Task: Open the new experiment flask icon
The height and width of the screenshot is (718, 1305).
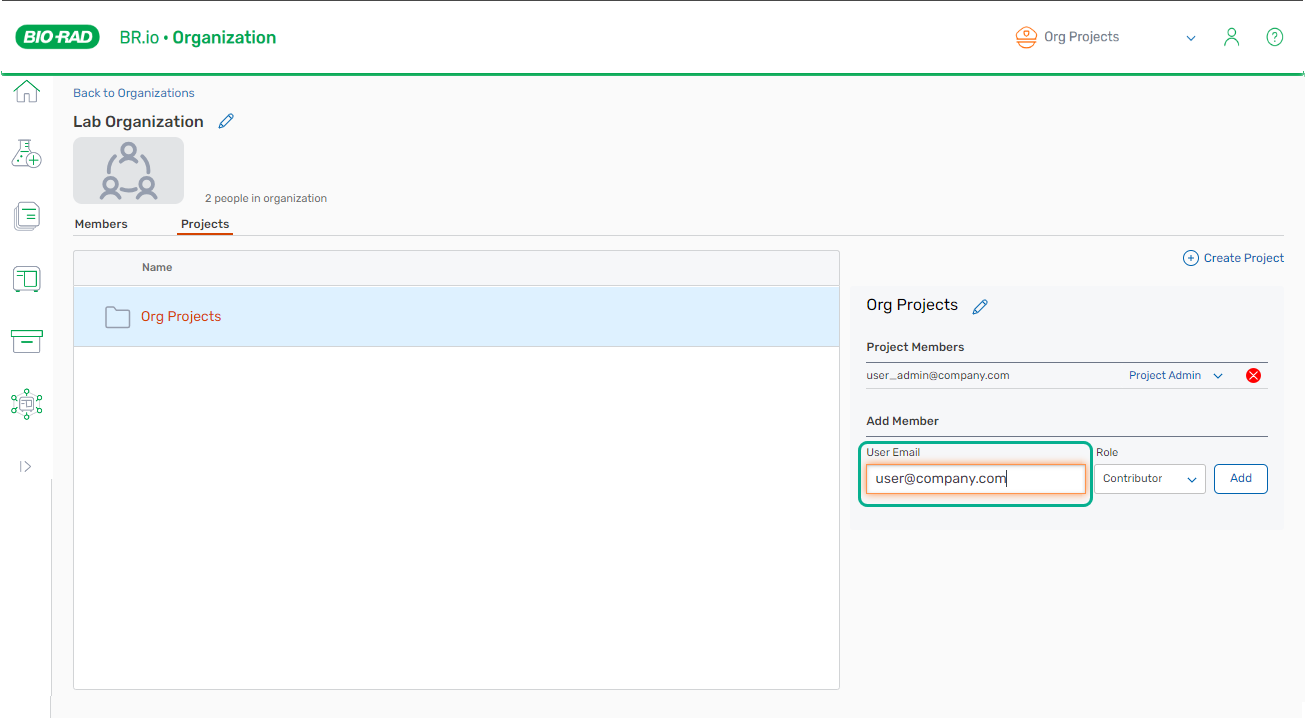Action: (27, 153)
